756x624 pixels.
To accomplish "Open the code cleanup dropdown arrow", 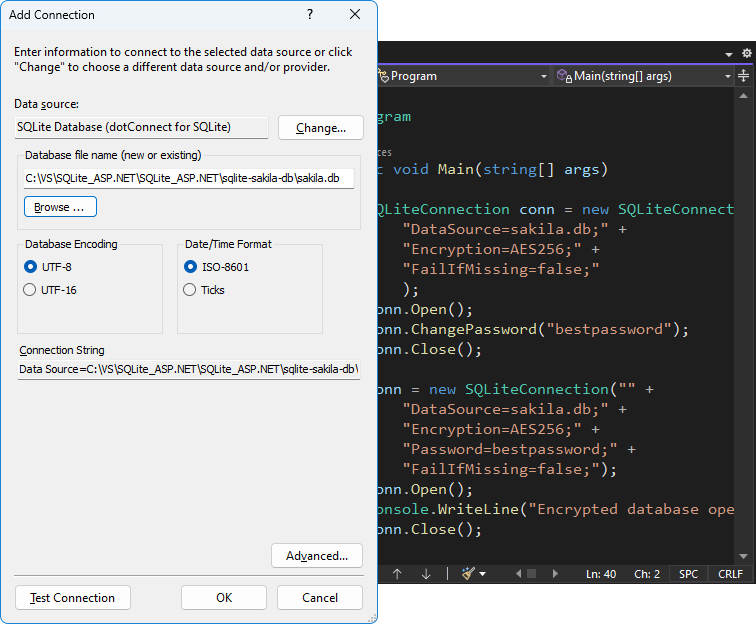I will 483,574.
